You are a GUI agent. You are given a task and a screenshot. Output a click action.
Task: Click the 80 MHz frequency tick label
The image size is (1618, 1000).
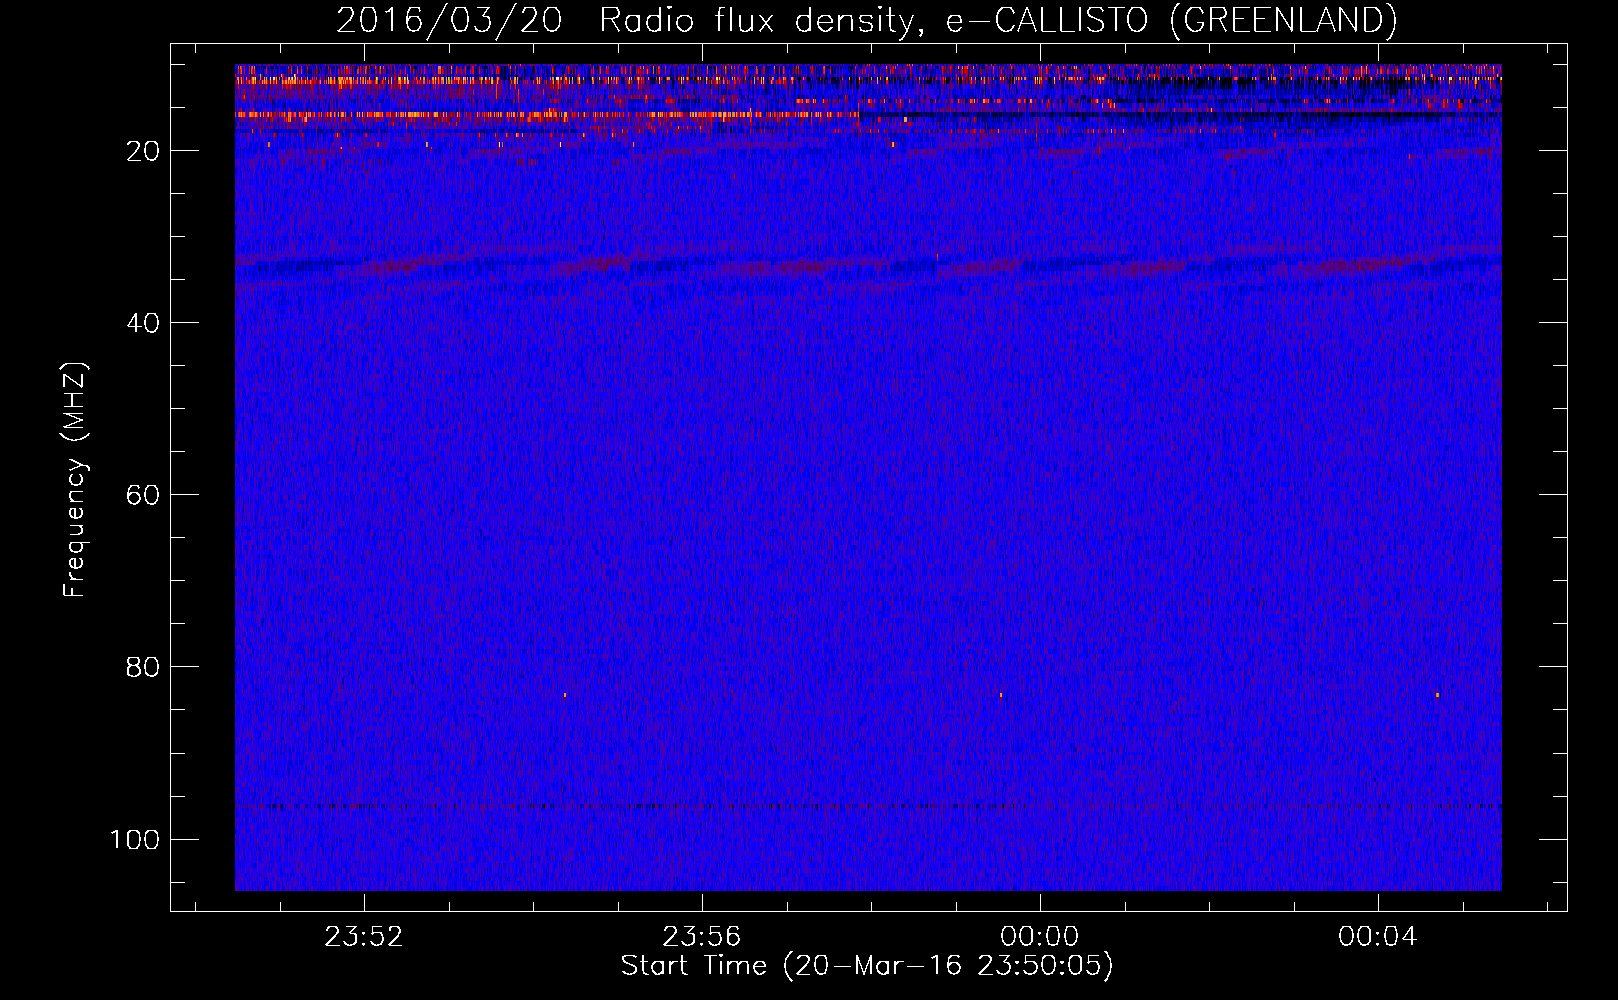tap(143, 667)
